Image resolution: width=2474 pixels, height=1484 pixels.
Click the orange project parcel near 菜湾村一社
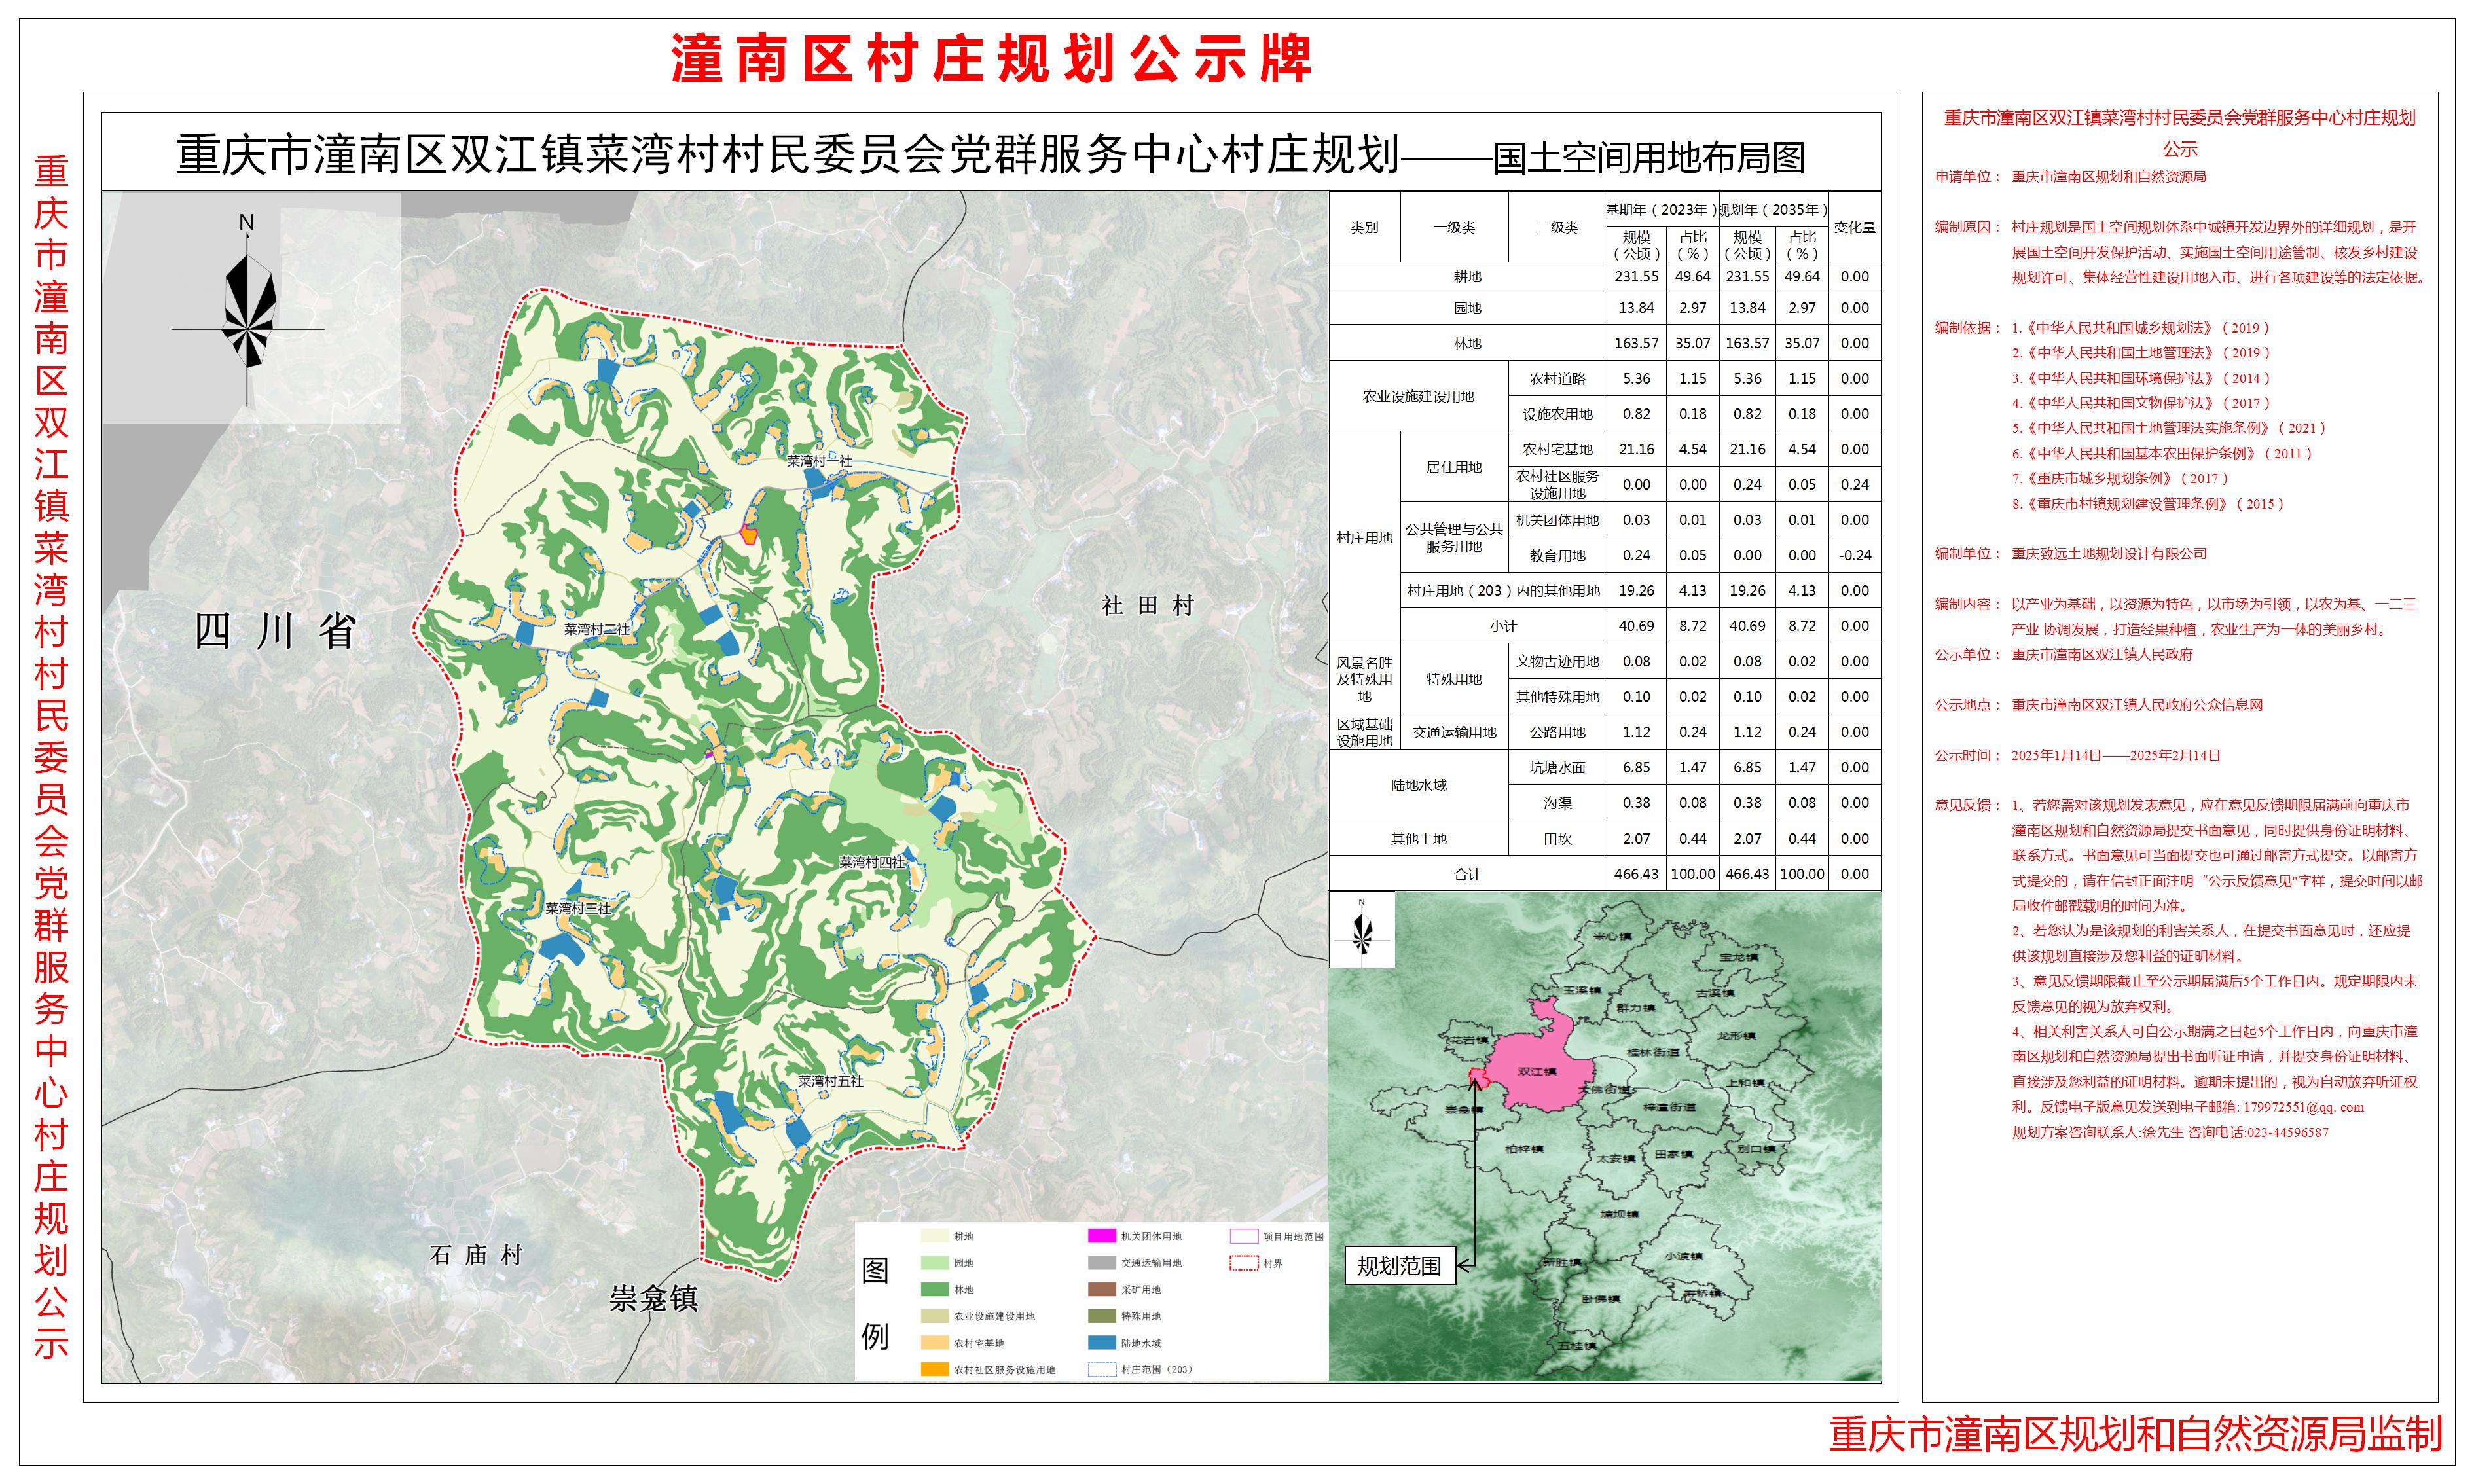(748, 534)
